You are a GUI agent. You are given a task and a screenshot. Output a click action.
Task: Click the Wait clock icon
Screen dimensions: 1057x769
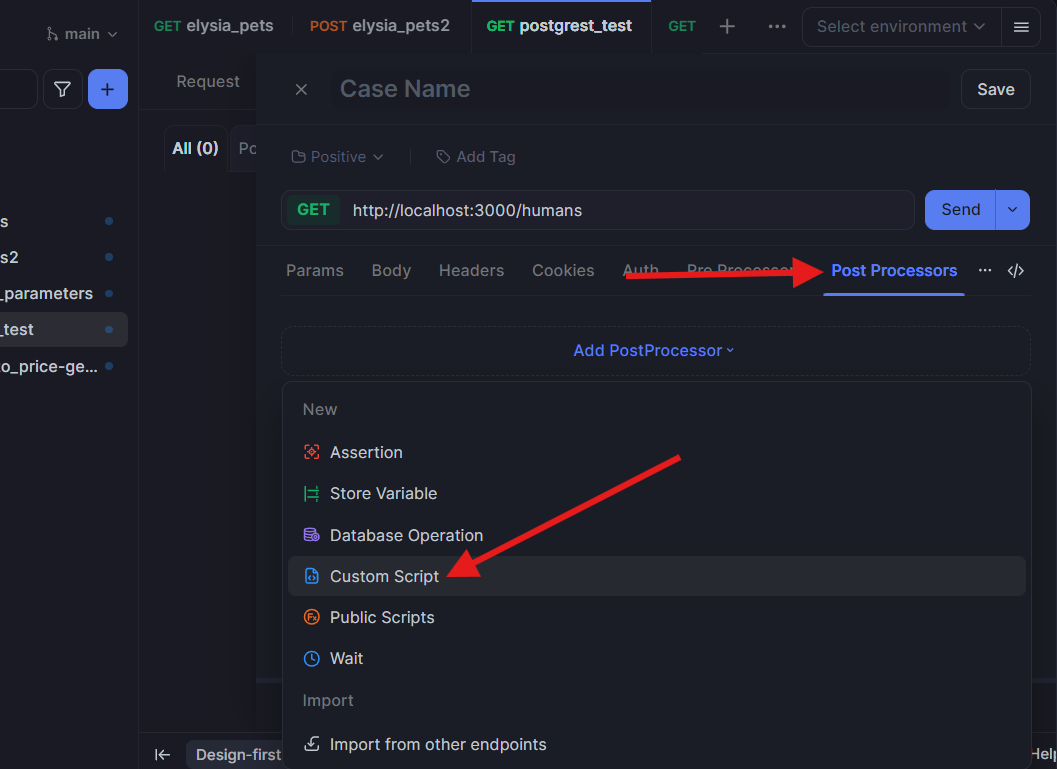(311, 658)
